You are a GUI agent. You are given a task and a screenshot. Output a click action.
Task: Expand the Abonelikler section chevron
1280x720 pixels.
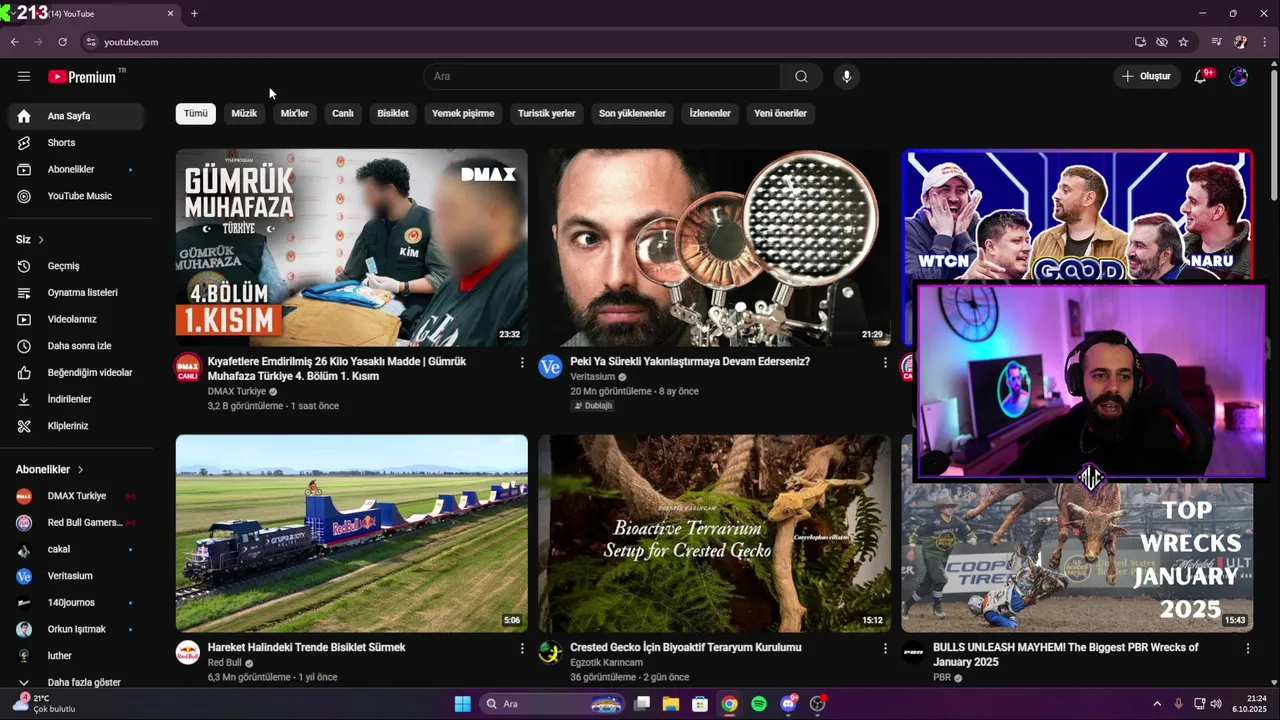(x=80, y=470)
